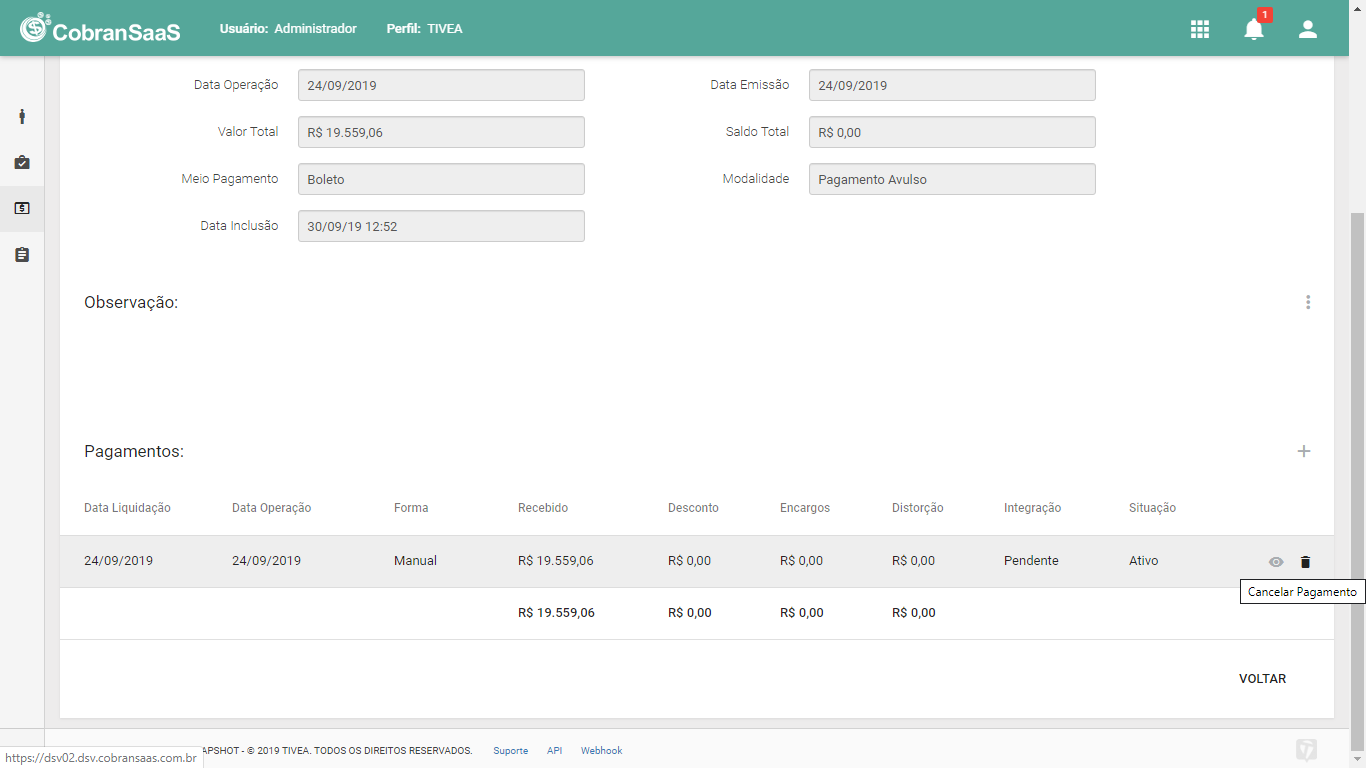Open the Observação three-dot options menu
Viewport: 1366px width, 768px height.
1308,302
